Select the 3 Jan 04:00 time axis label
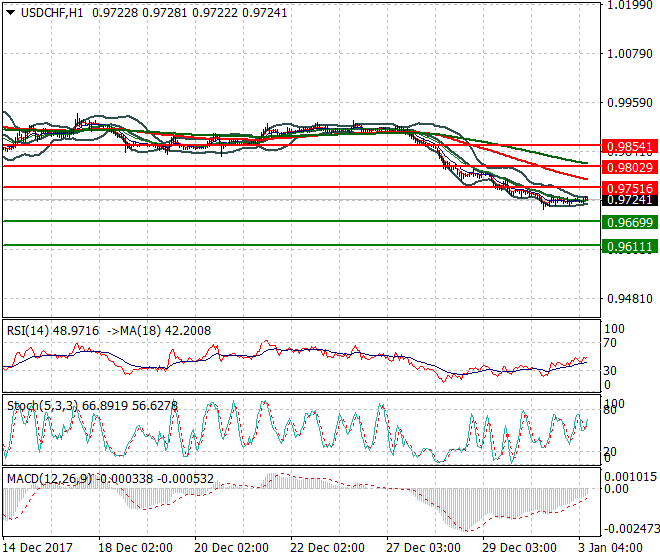 [x=610, y=548]
